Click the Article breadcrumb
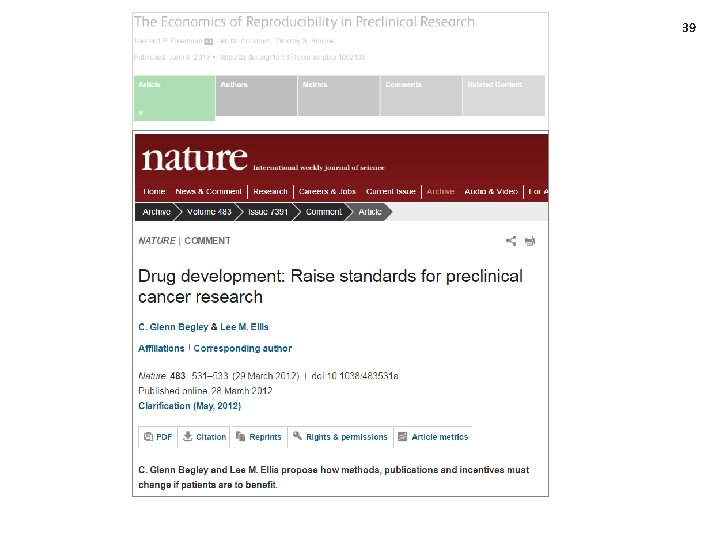This screenshot has height=540, width=720. [x=370, y=212]
